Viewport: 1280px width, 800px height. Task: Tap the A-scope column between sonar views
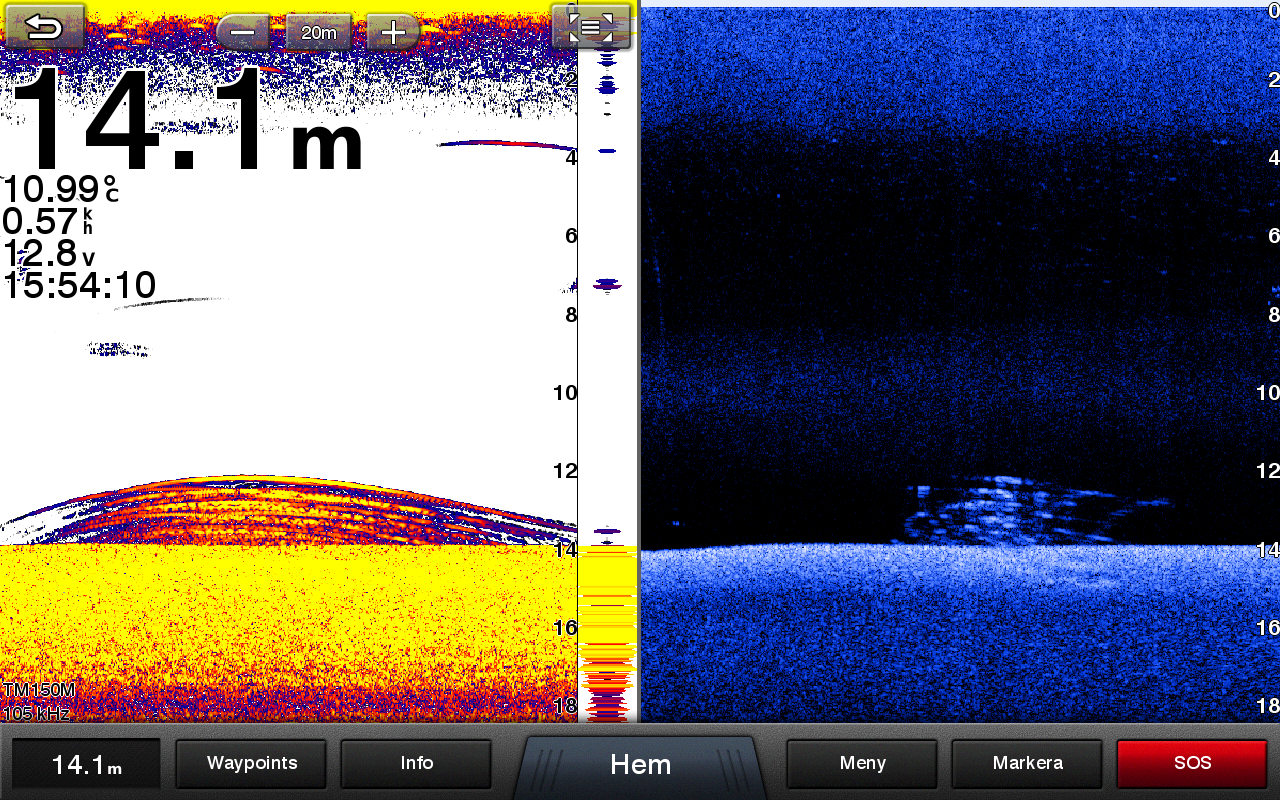click(607, 400)
